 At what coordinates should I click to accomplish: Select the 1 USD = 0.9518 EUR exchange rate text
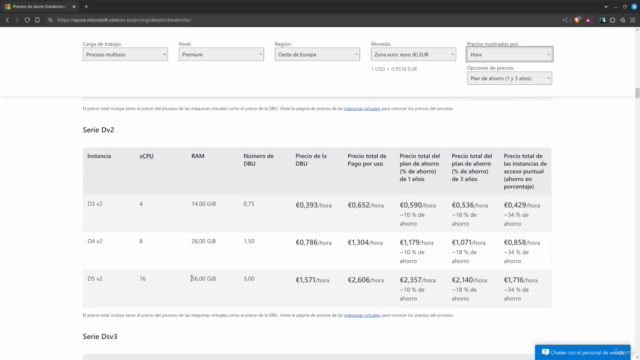coord(394,69)
